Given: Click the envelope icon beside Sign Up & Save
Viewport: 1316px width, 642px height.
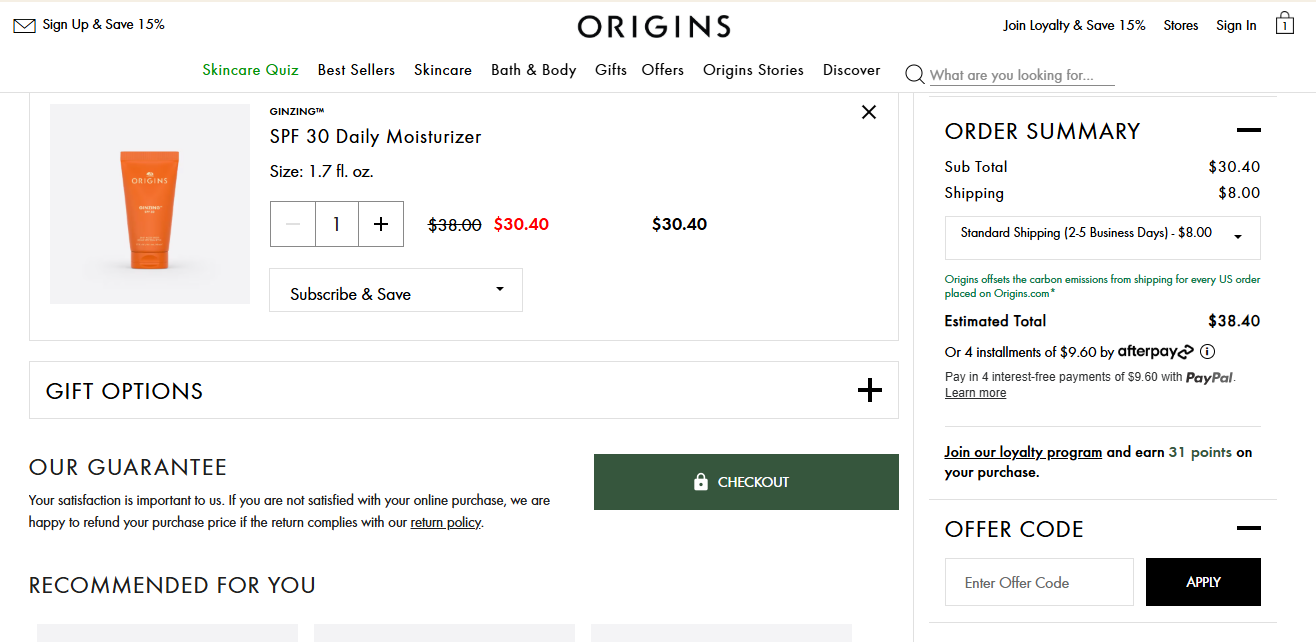Looking at the screenshot, I should tap(24, 24).
